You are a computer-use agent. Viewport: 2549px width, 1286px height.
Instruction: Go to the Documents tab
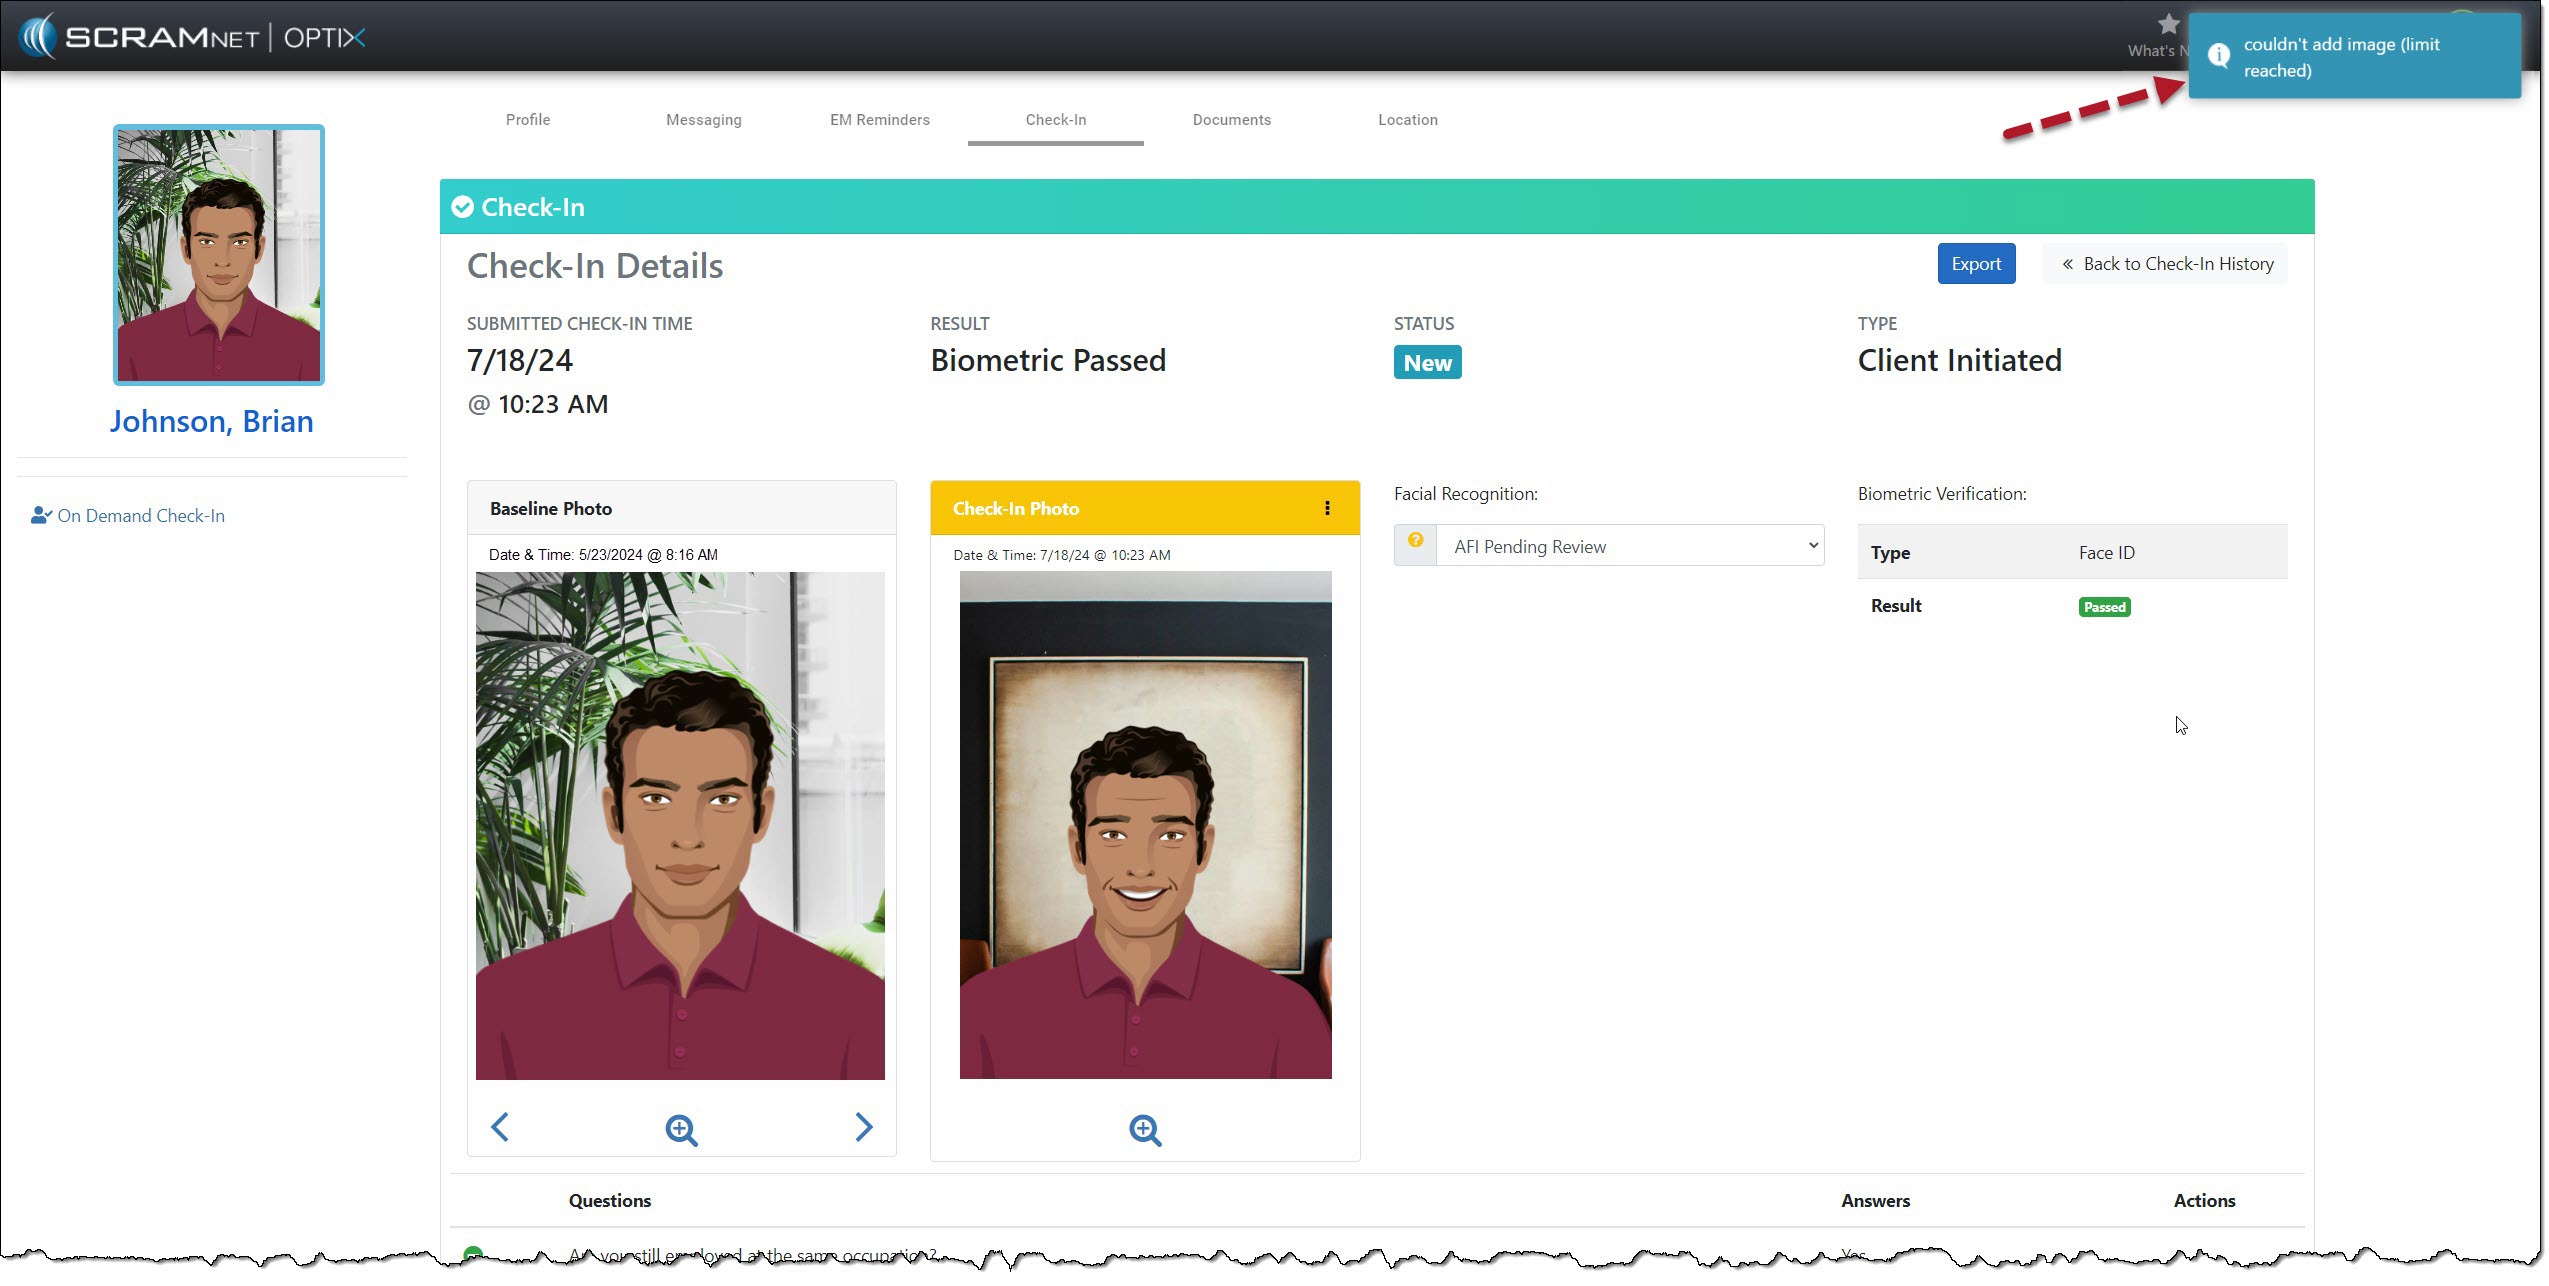(1232, 120)
